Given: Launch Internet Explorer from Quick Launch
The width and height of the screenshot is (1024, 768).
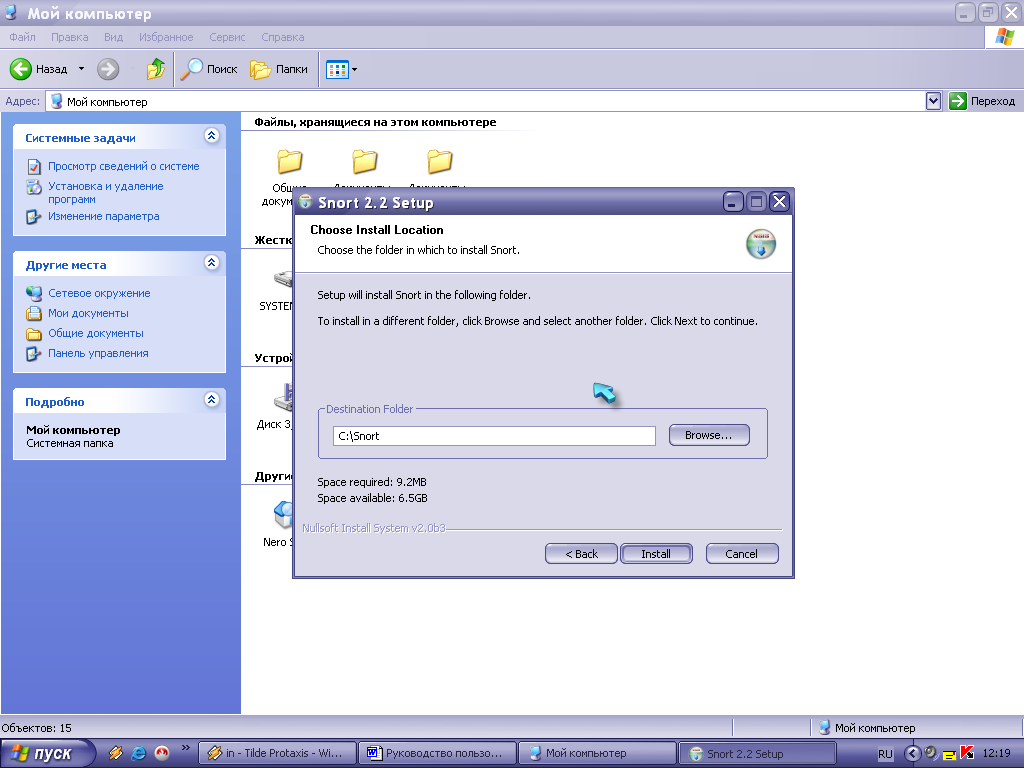Looking at the screenshot, I should click(x=138, y=753).
